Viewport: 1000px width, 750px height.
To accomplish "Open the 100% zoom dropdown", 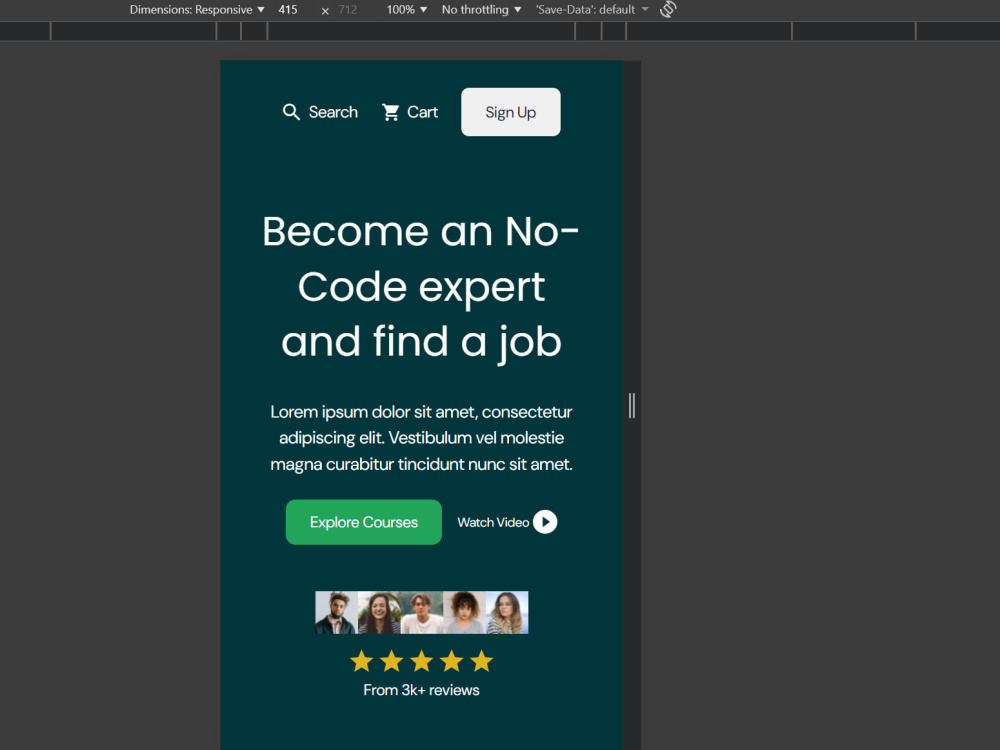I will (x=406, y=10).
